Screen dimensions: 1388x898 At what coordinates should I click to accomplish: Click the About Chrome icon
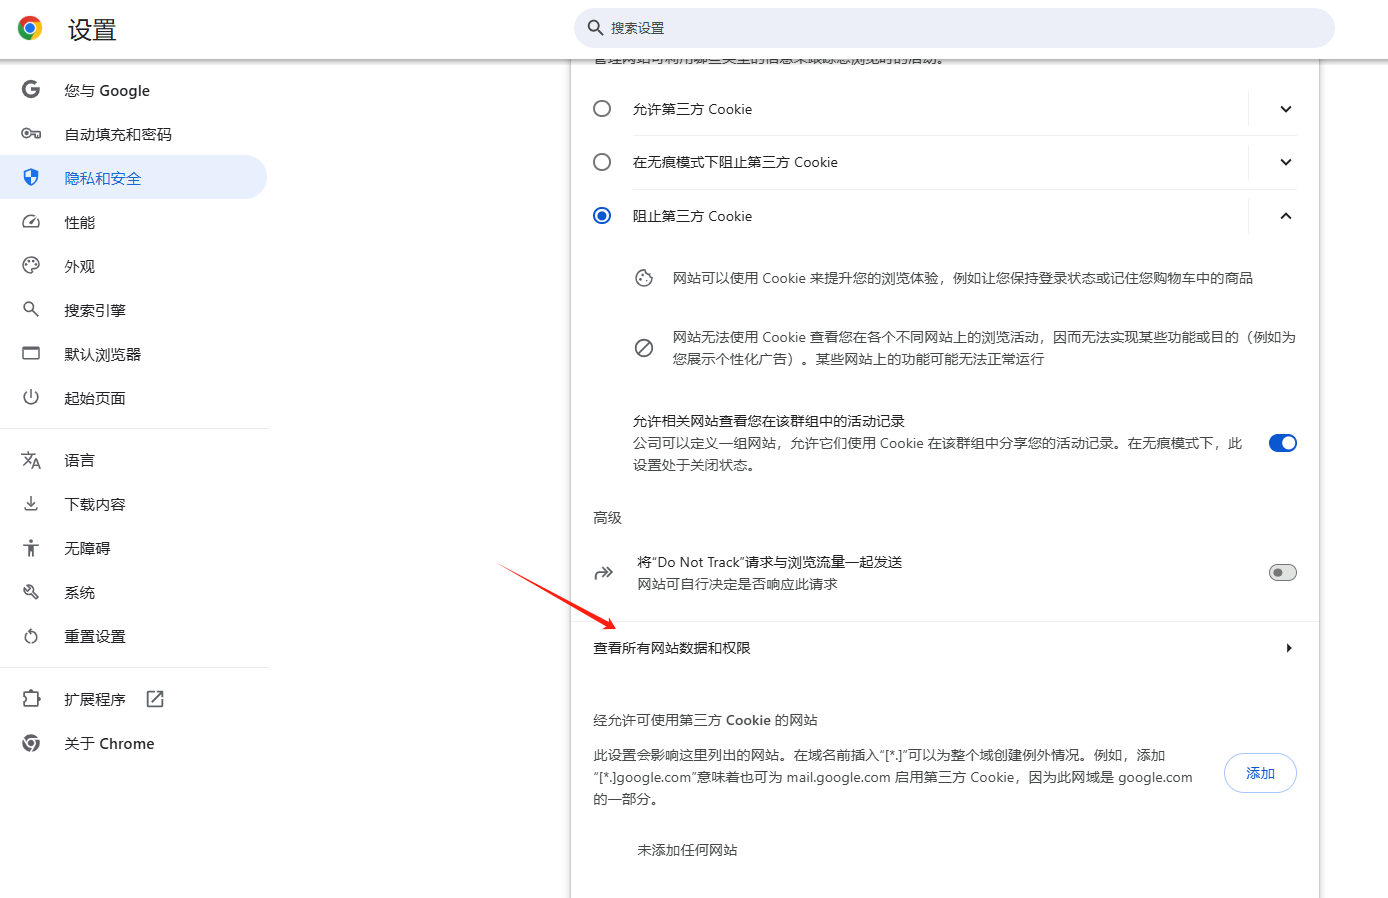click(x=31, y=743)
